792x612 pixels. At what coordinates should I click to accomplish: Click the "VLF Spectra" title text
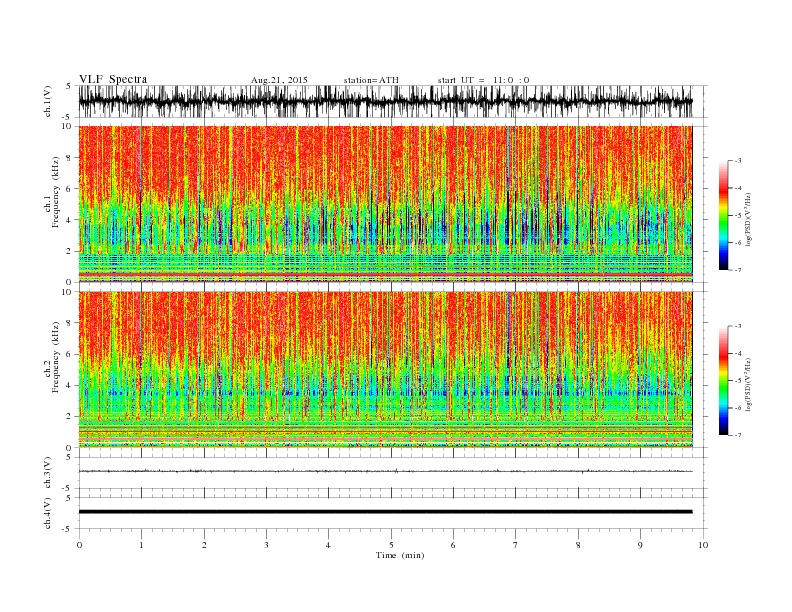(x=113, y=79)
